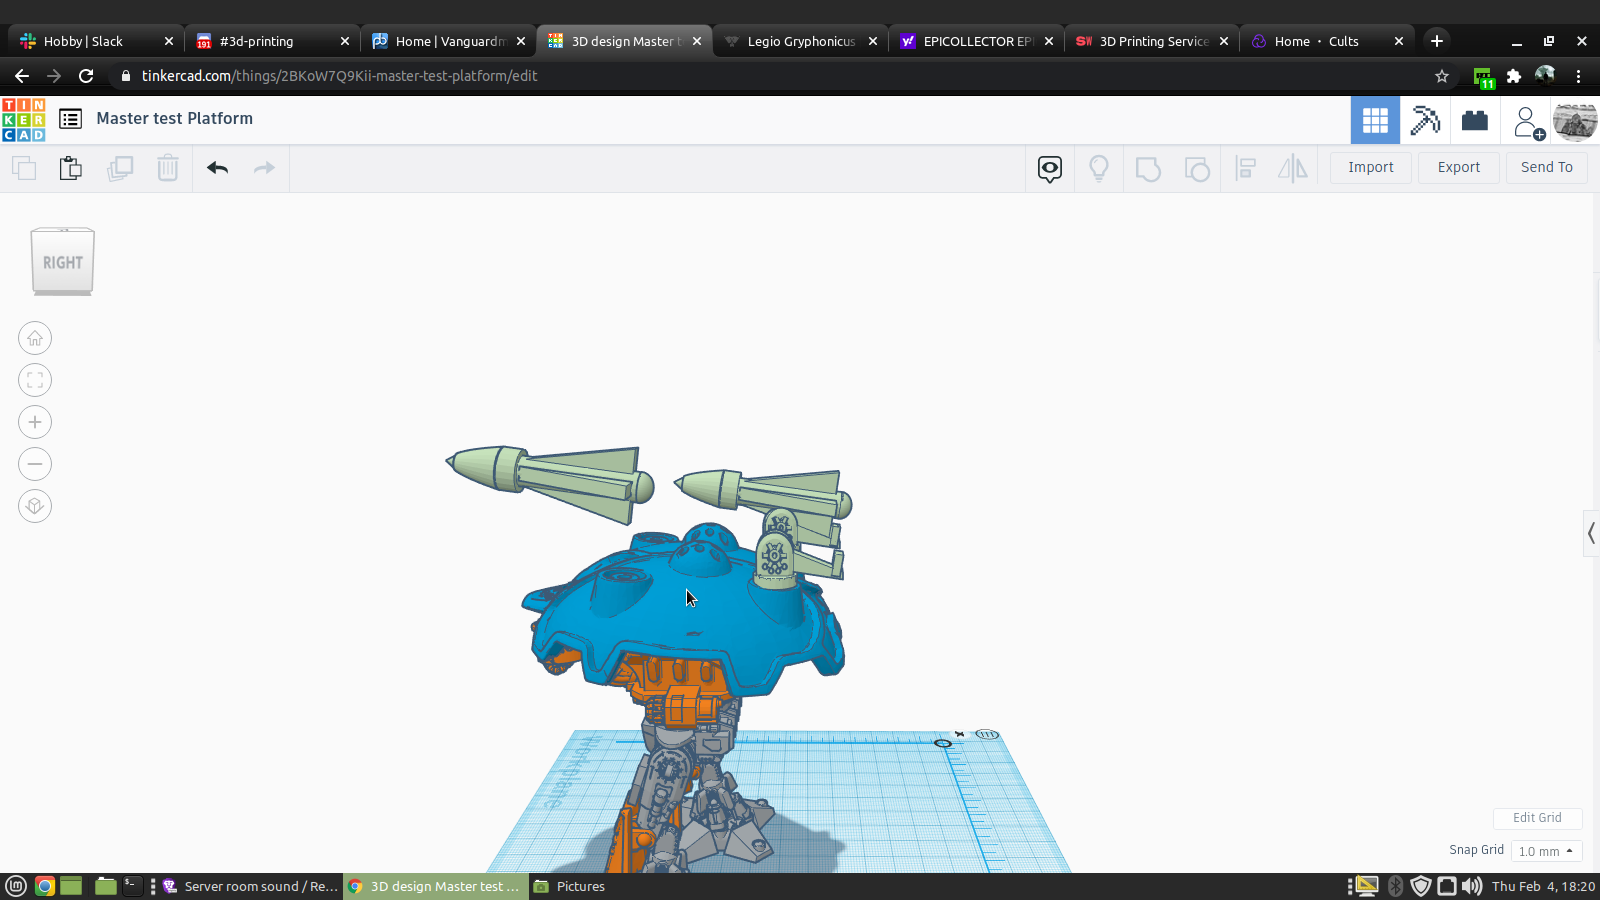Click the Tinkercad logo

24,120
